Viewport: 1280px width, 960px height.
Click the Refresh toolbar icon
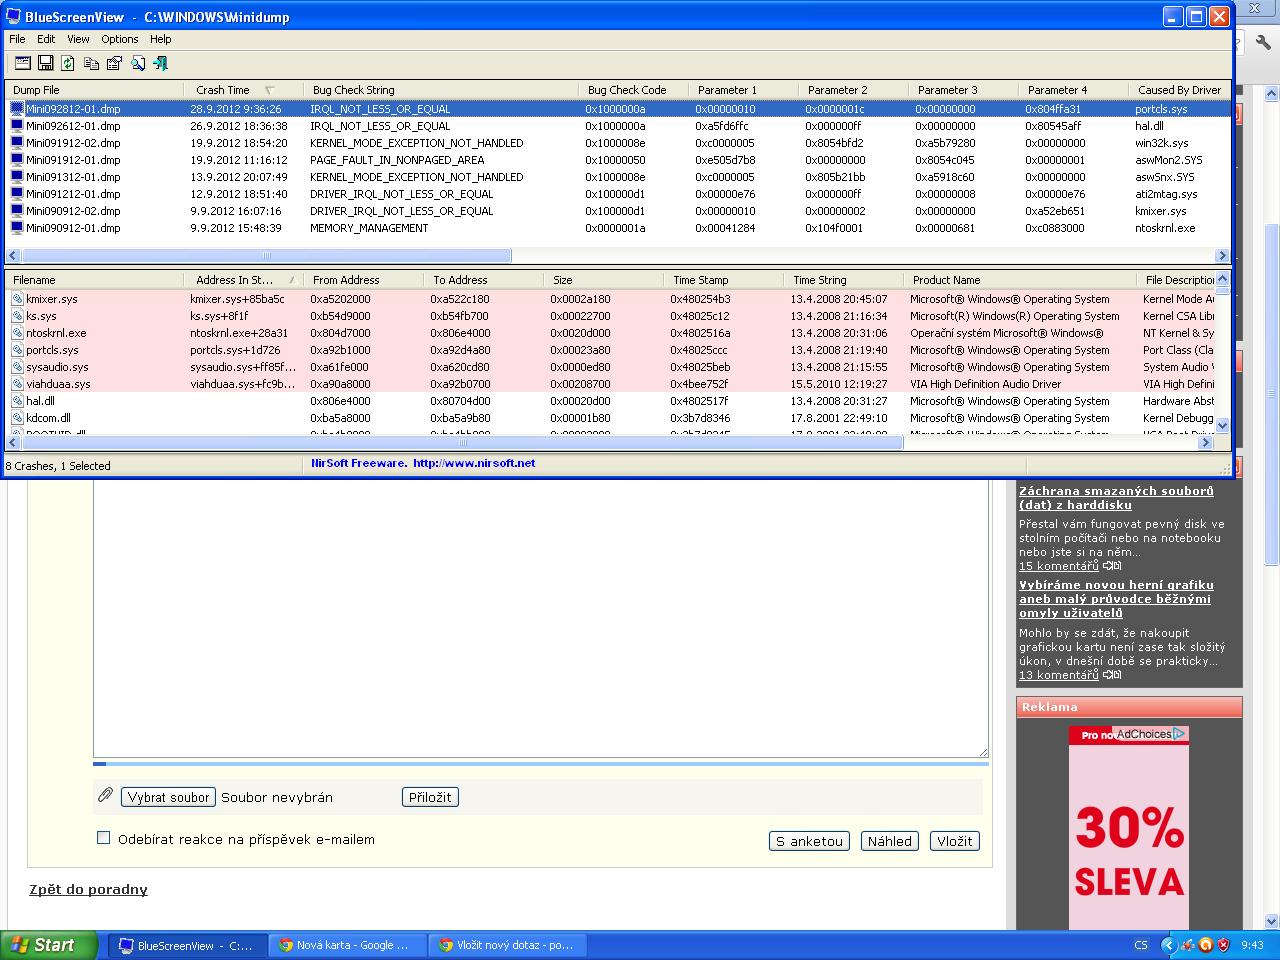point(68,63)
